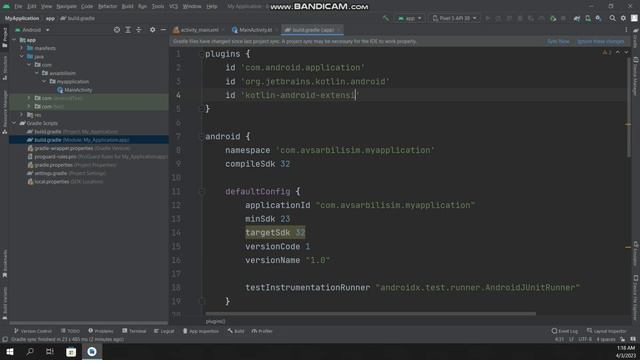Screen dimensions: 640x360
Task: Select local.properties file in tree
Action: (x=65, y=182)
